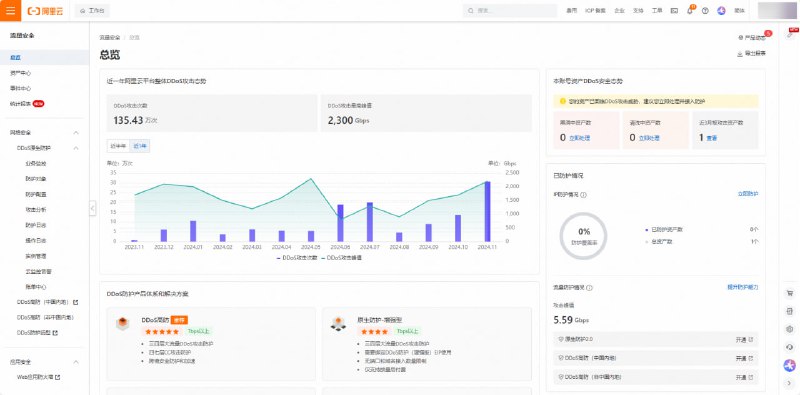Open the language selector in header
This screenshot has width=800, height=395.
pos(739,11)
